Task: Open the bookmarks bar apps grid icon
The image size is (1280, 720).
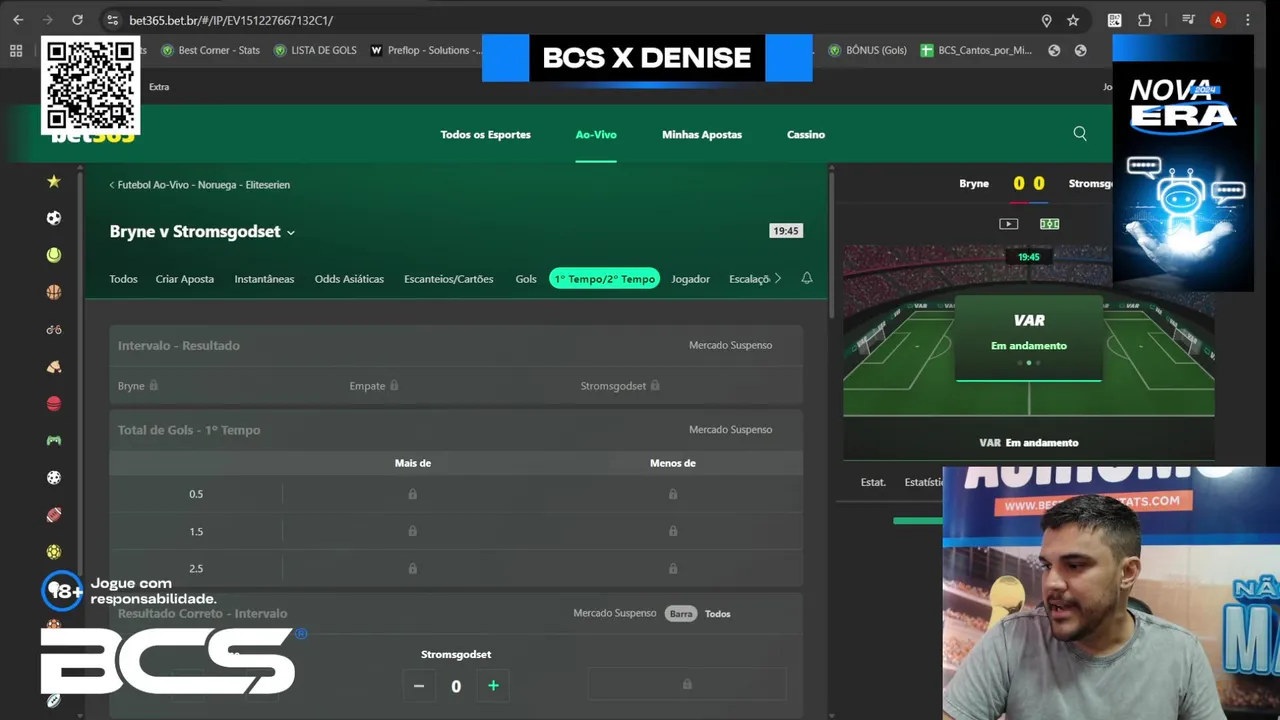Action: [x=16, y=50]
